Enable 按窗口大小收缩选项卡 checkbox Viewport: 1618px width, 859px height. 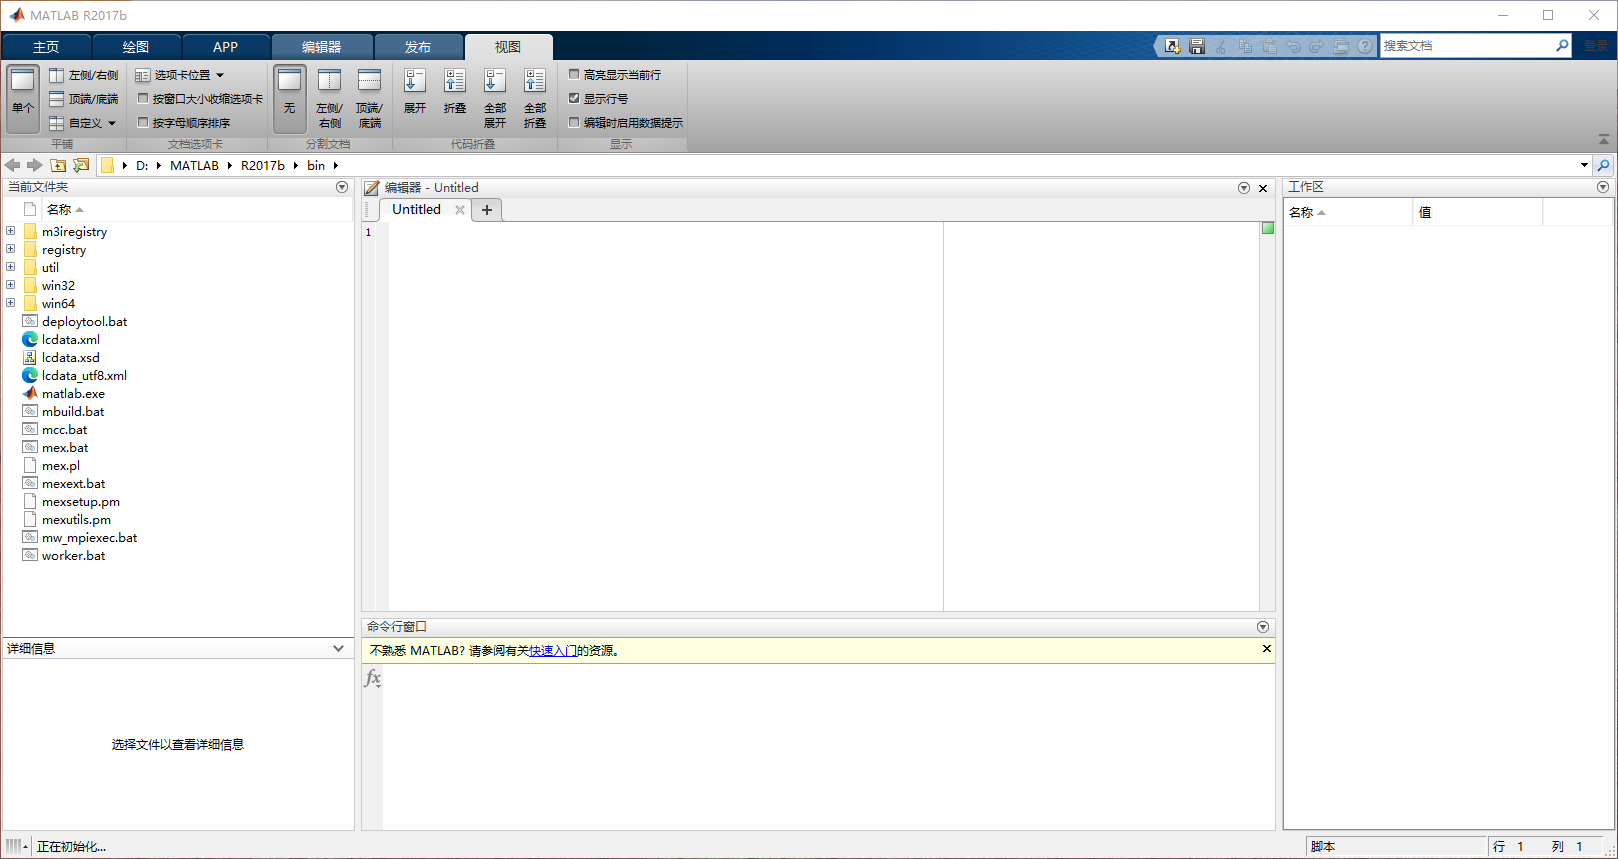[x=143, y=98]
